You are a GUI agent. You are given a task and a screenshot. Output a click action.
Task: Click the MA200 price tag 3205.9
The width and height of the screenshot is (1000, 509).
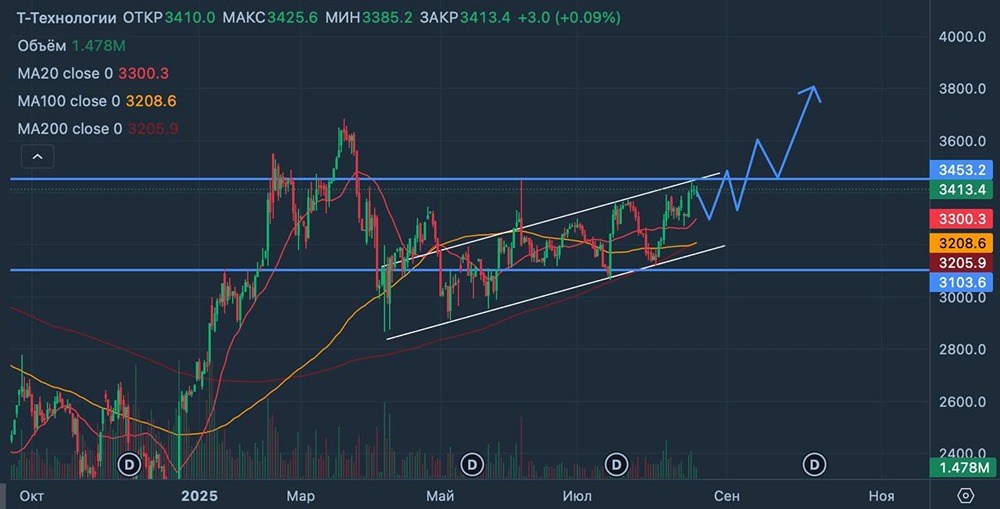point(961,262)
